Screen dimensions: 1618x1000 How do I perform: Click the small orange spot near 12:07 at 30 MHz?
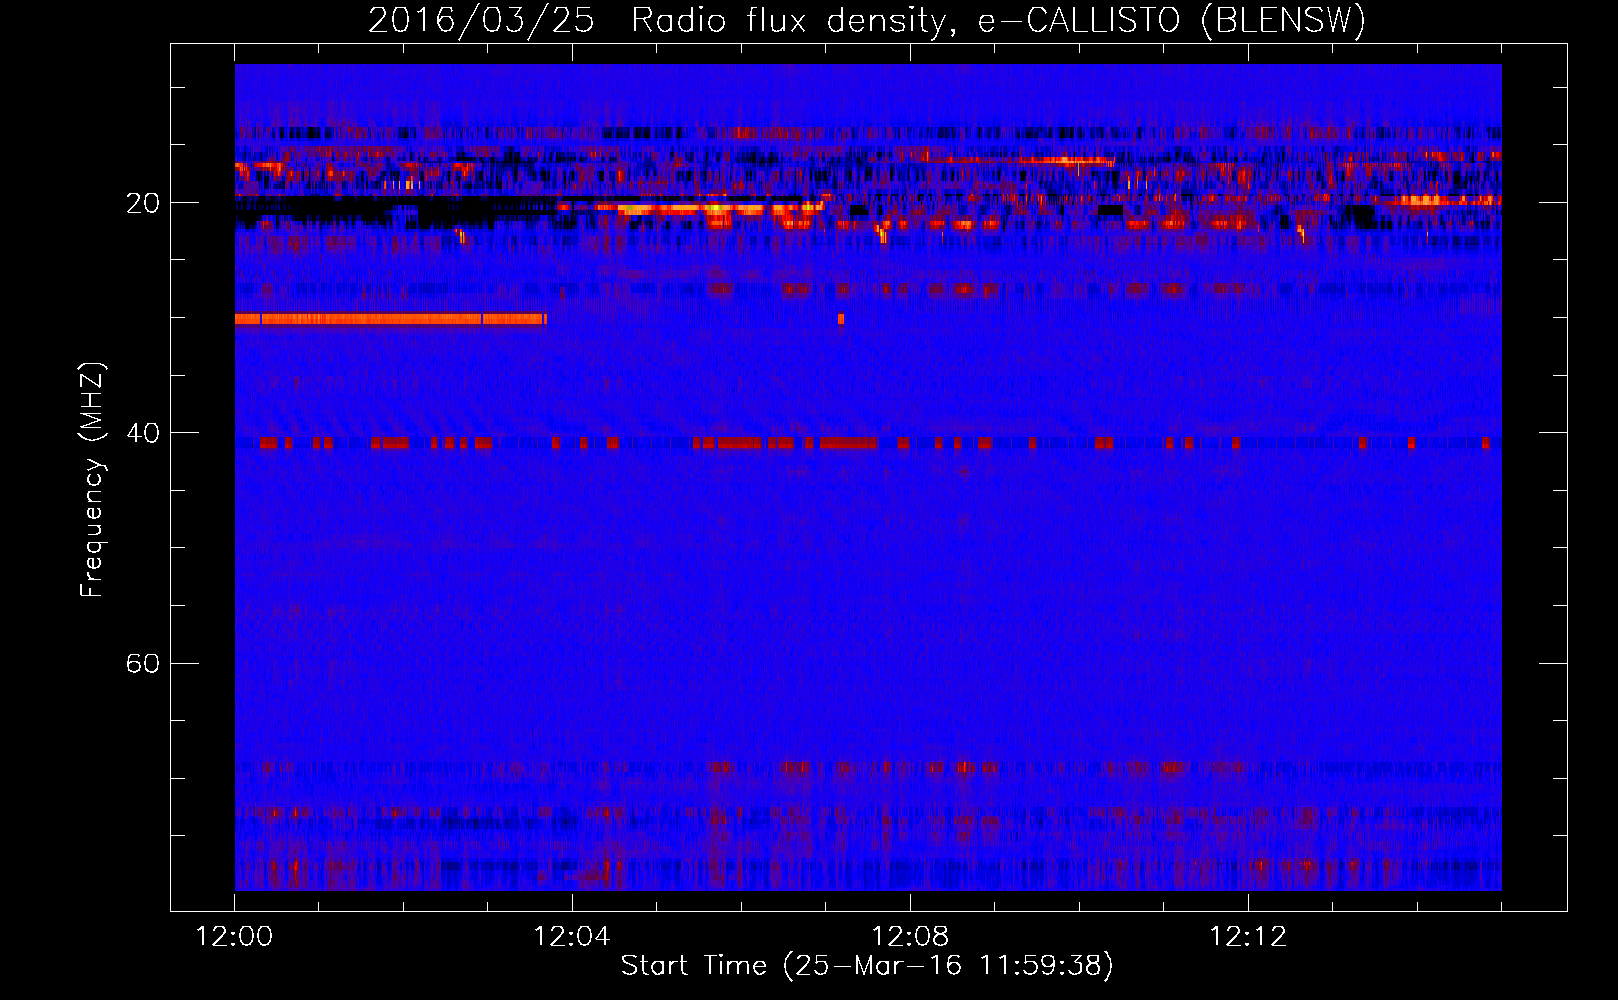pos(841,319)
